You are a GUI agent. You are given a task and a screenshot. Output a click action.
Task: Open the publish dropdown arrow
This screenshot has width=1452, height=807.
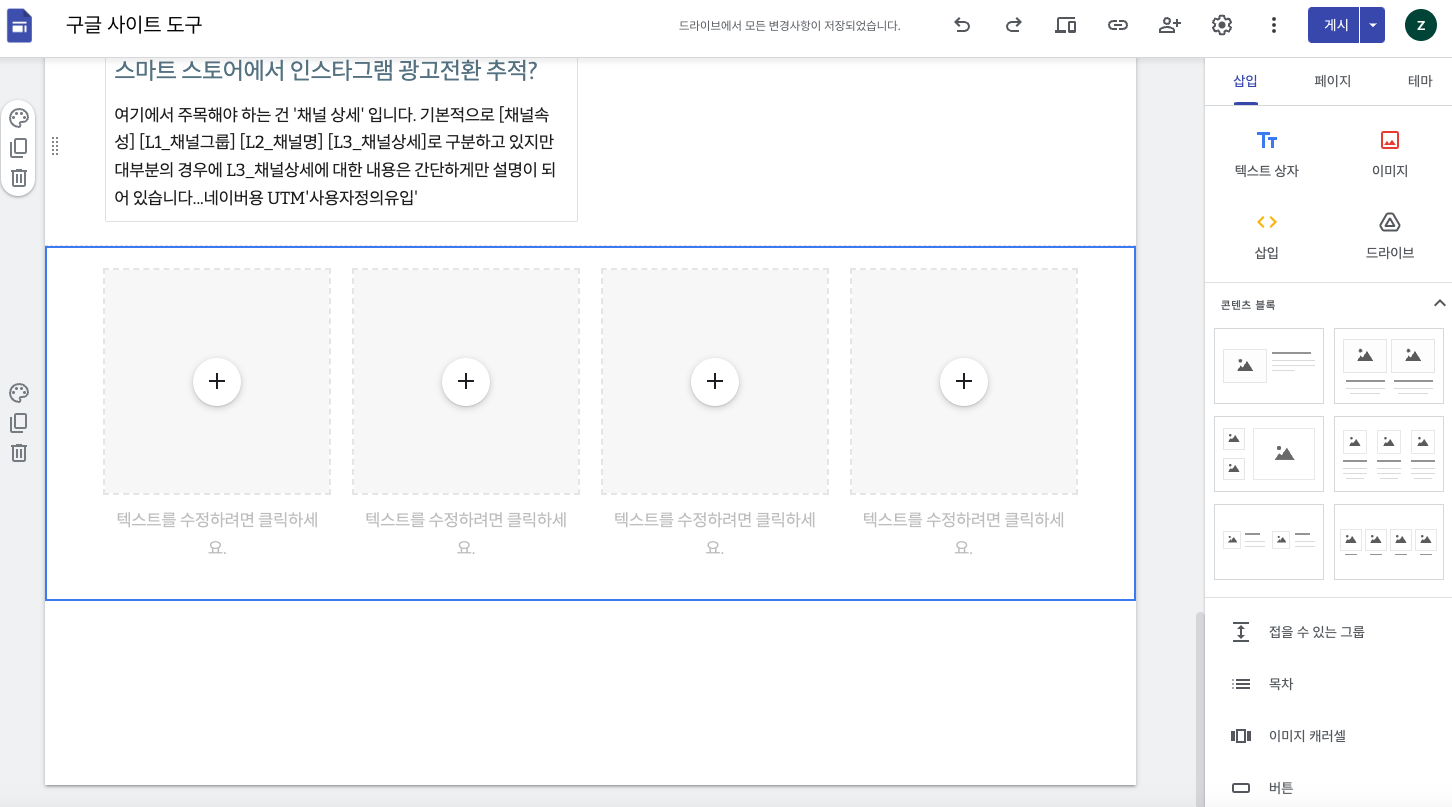point(1373,25)
